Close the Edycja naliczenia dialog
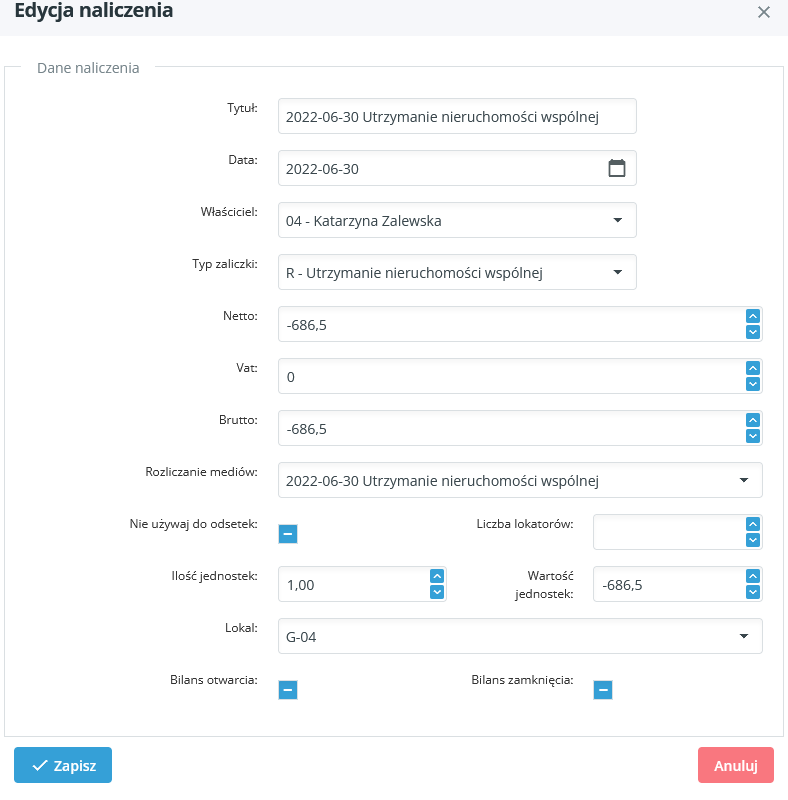 (764, 13)
